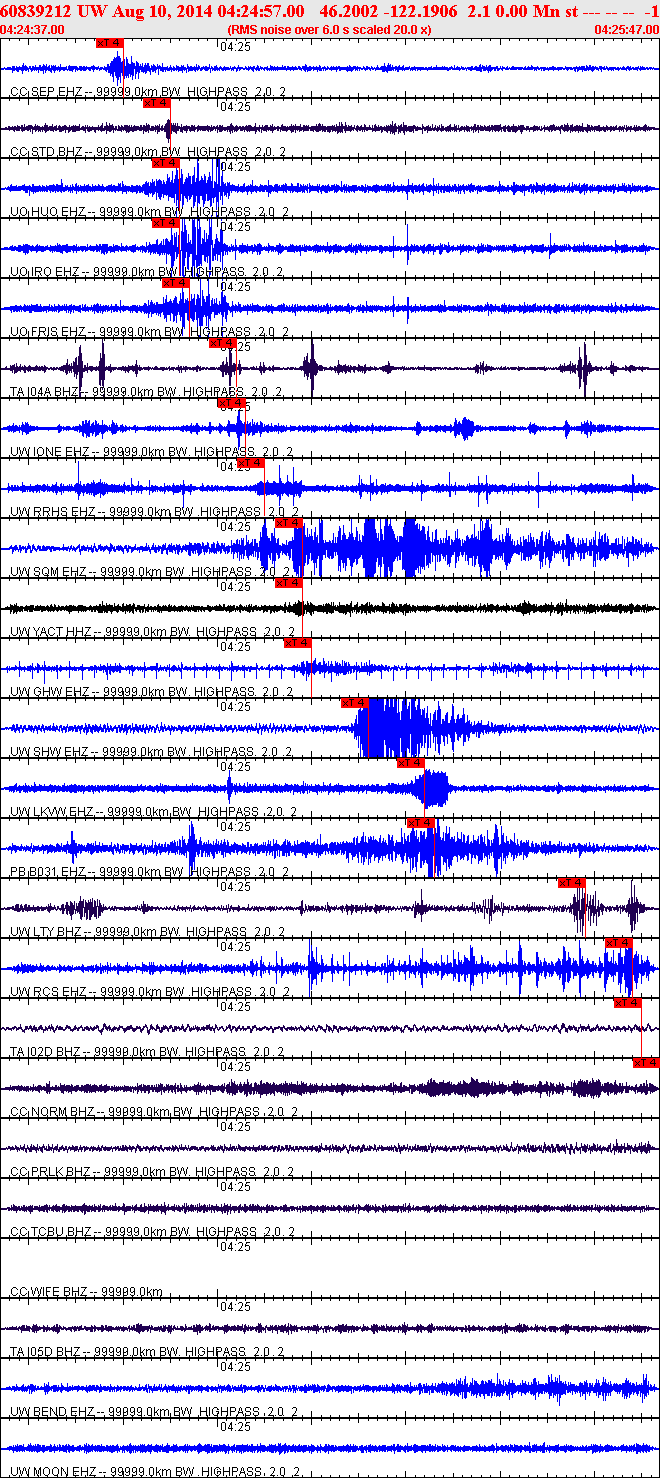Select the red pick flag on the UW RRHS trace
The height and width of the screenshot is (1478, 660).
[x=251, y=463]
